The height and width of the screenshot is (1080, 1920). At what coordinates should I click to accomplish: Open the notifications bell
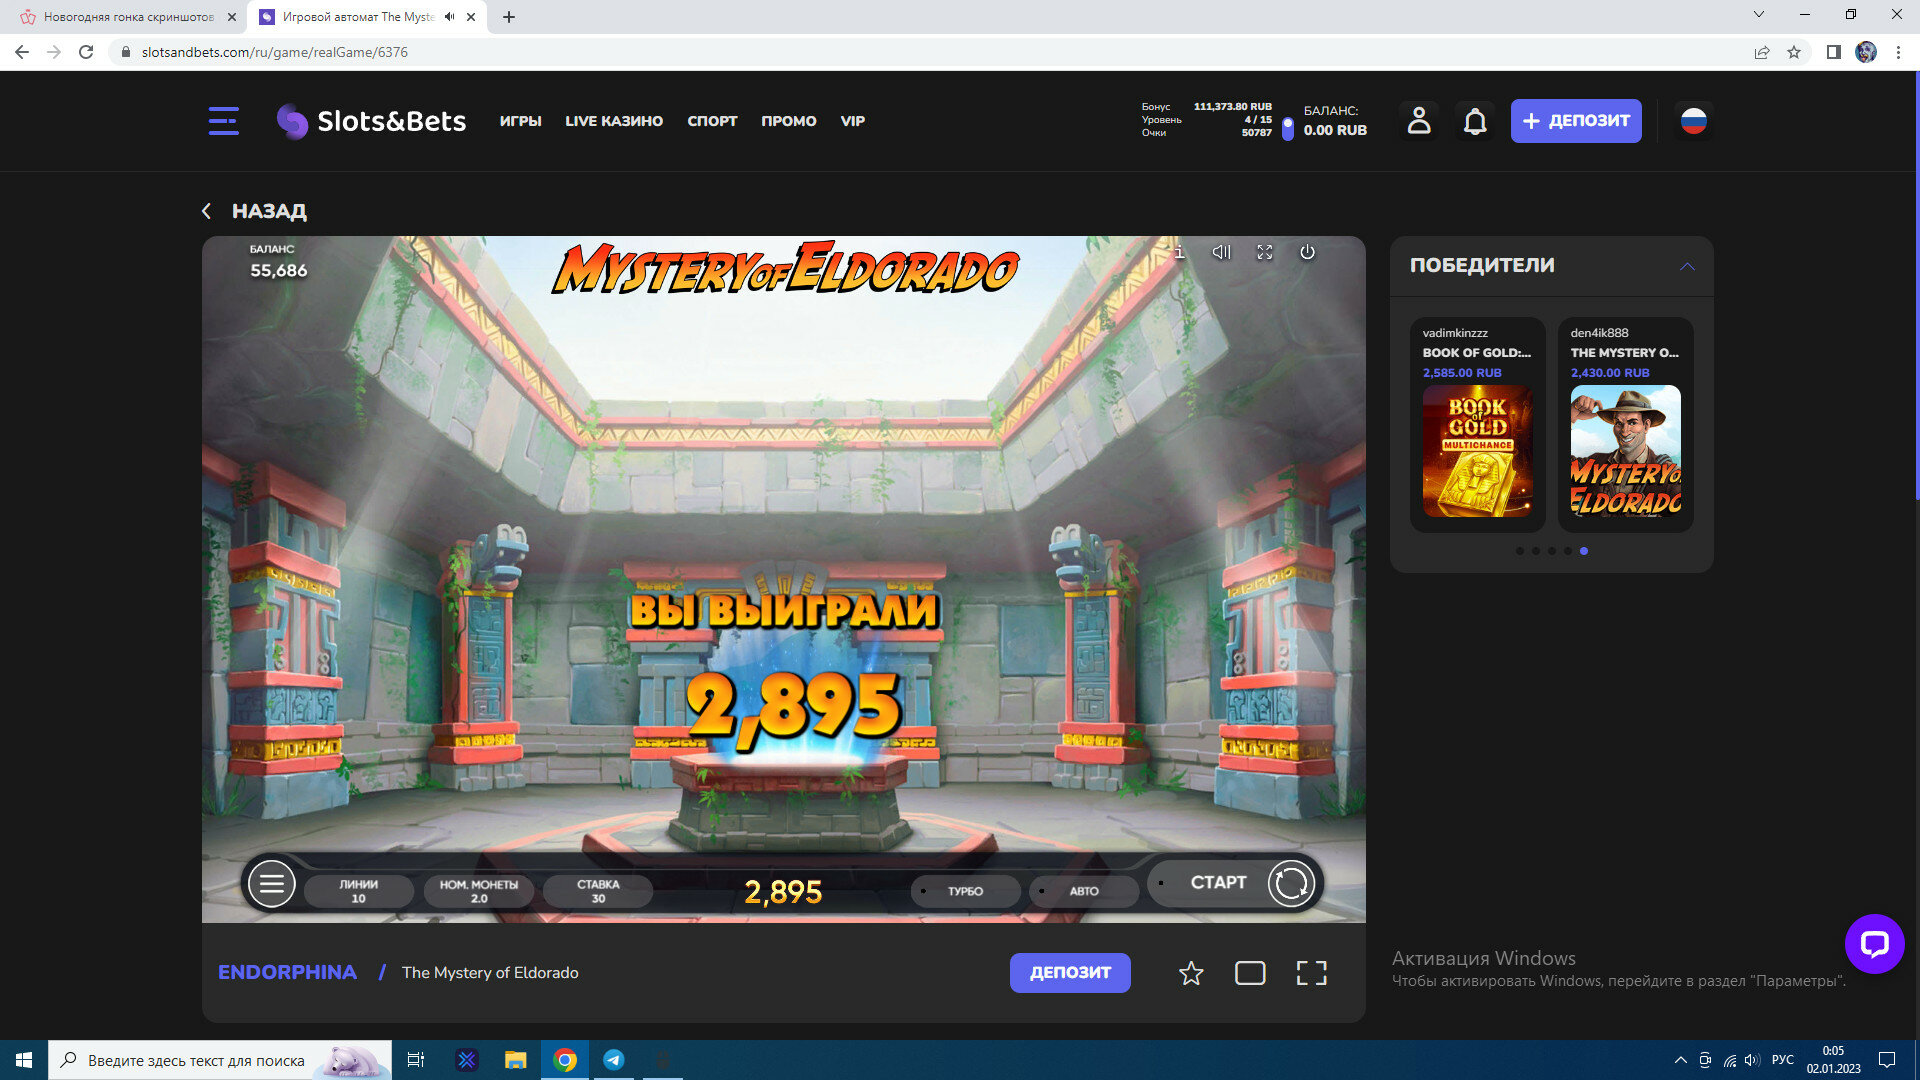(x=1475, y=121)
